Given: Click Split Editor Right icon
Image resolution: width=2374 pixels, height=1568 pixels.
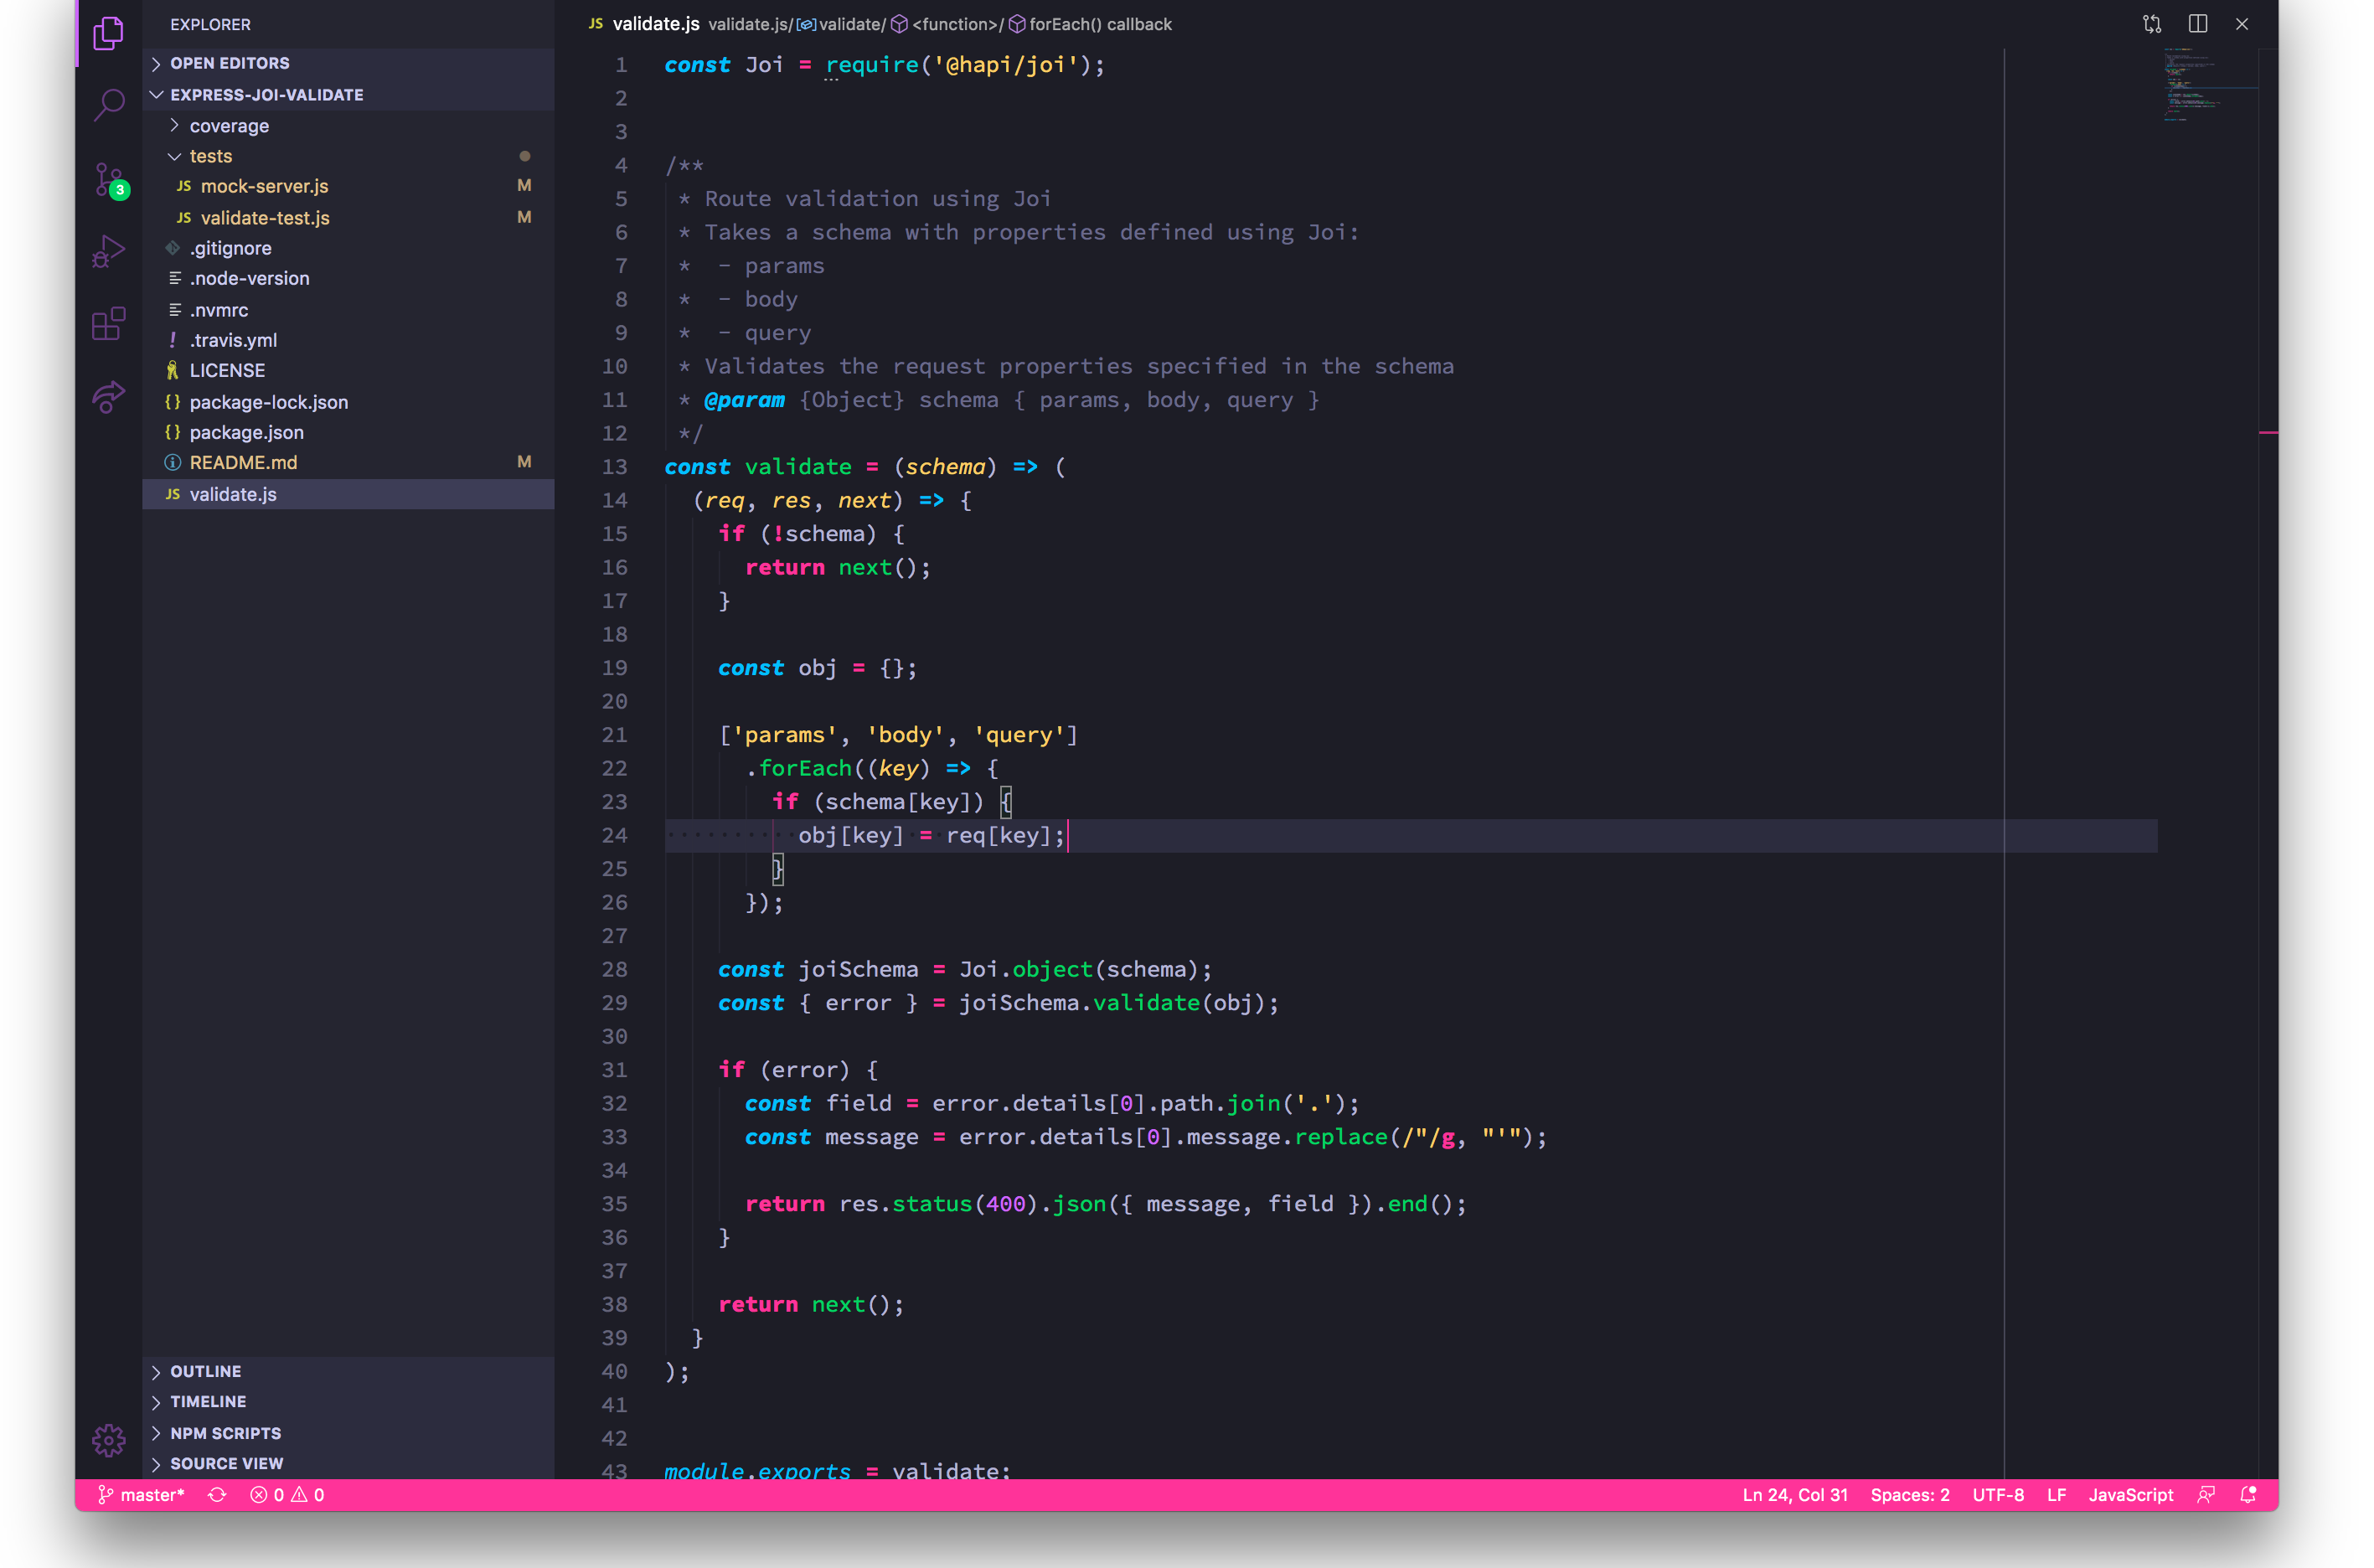Looking at the screenshot, I should pos(2197,24).
